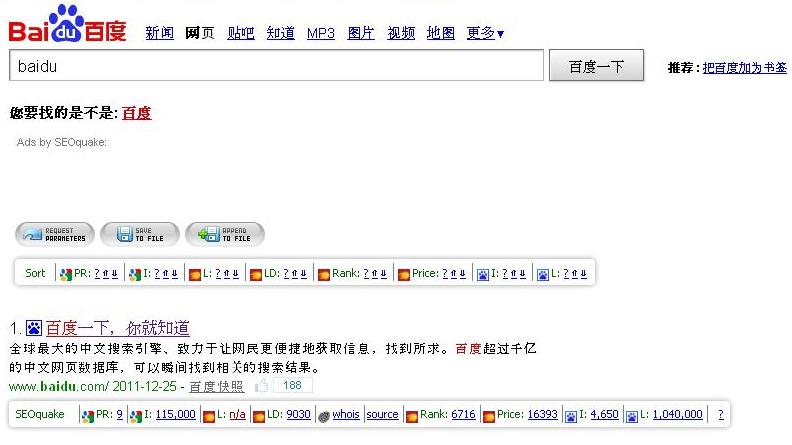Open the 百度快照 cached snapshot link
This screenshot has height=445, width=792.
pos(217,387)
